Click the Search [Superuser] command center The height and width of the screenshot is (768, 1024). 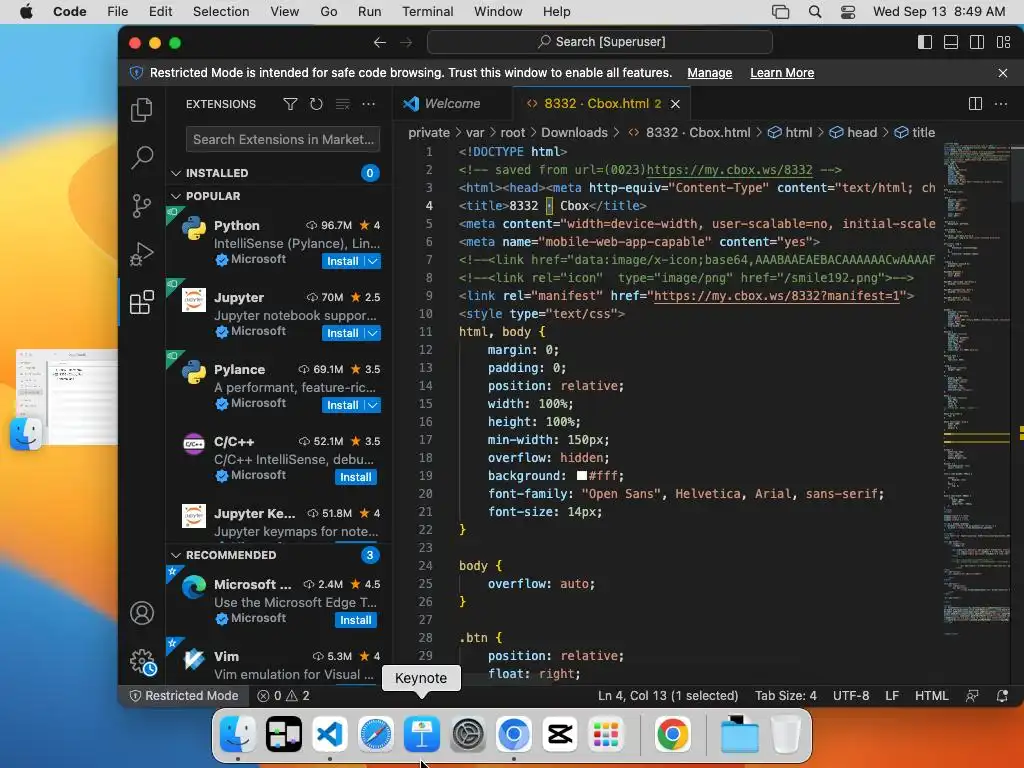[600, 42]
